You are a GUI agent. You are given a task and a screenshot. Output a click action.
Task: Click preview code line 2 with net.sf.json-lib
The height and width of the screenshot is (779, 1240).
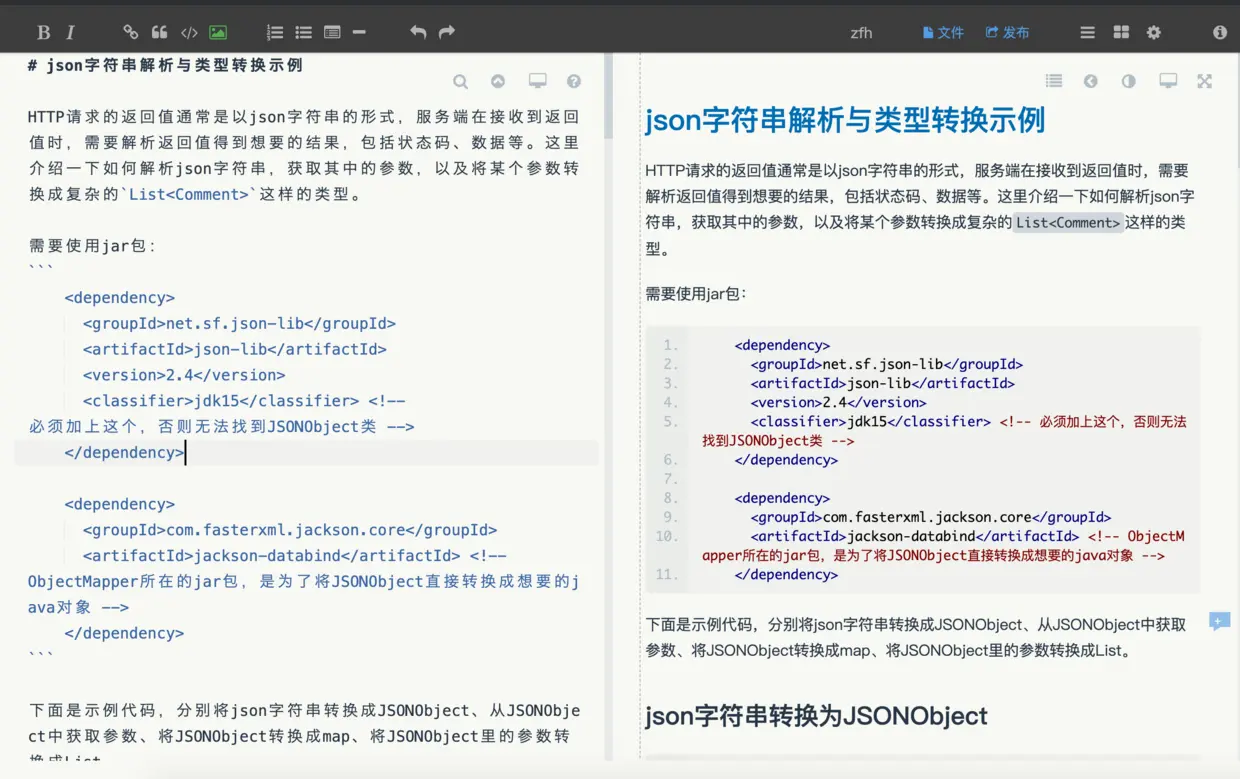tap(887, 364)
